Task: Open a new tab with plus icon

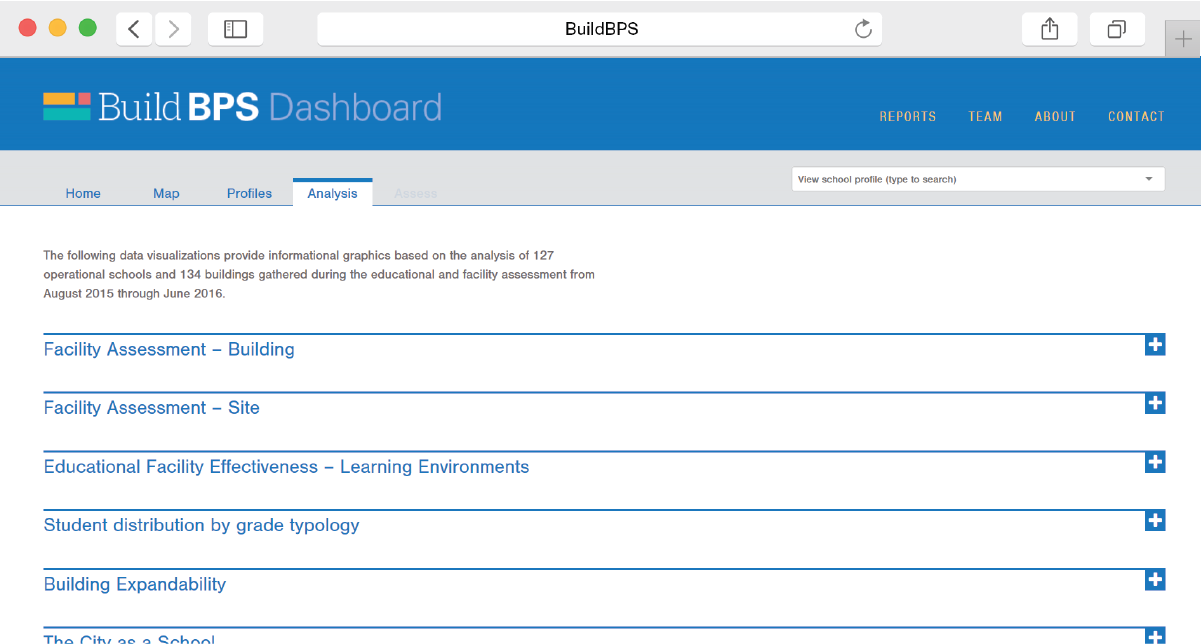Action: point(1183,39)
